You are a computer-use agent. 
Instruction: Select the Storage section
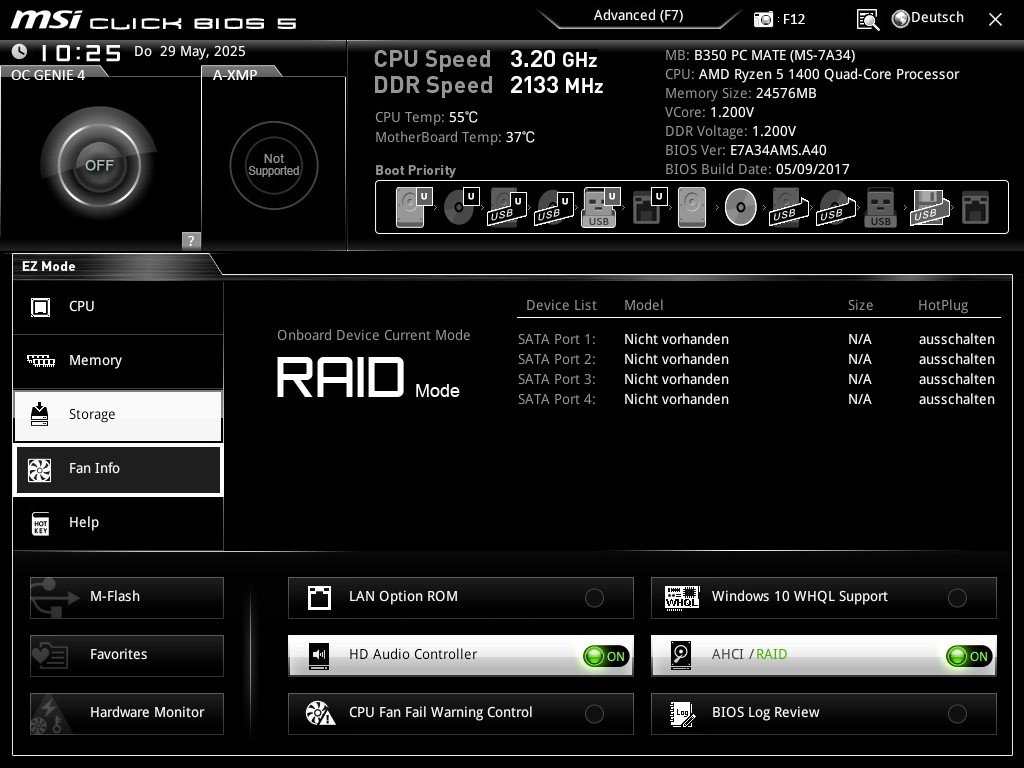(118, 415)
